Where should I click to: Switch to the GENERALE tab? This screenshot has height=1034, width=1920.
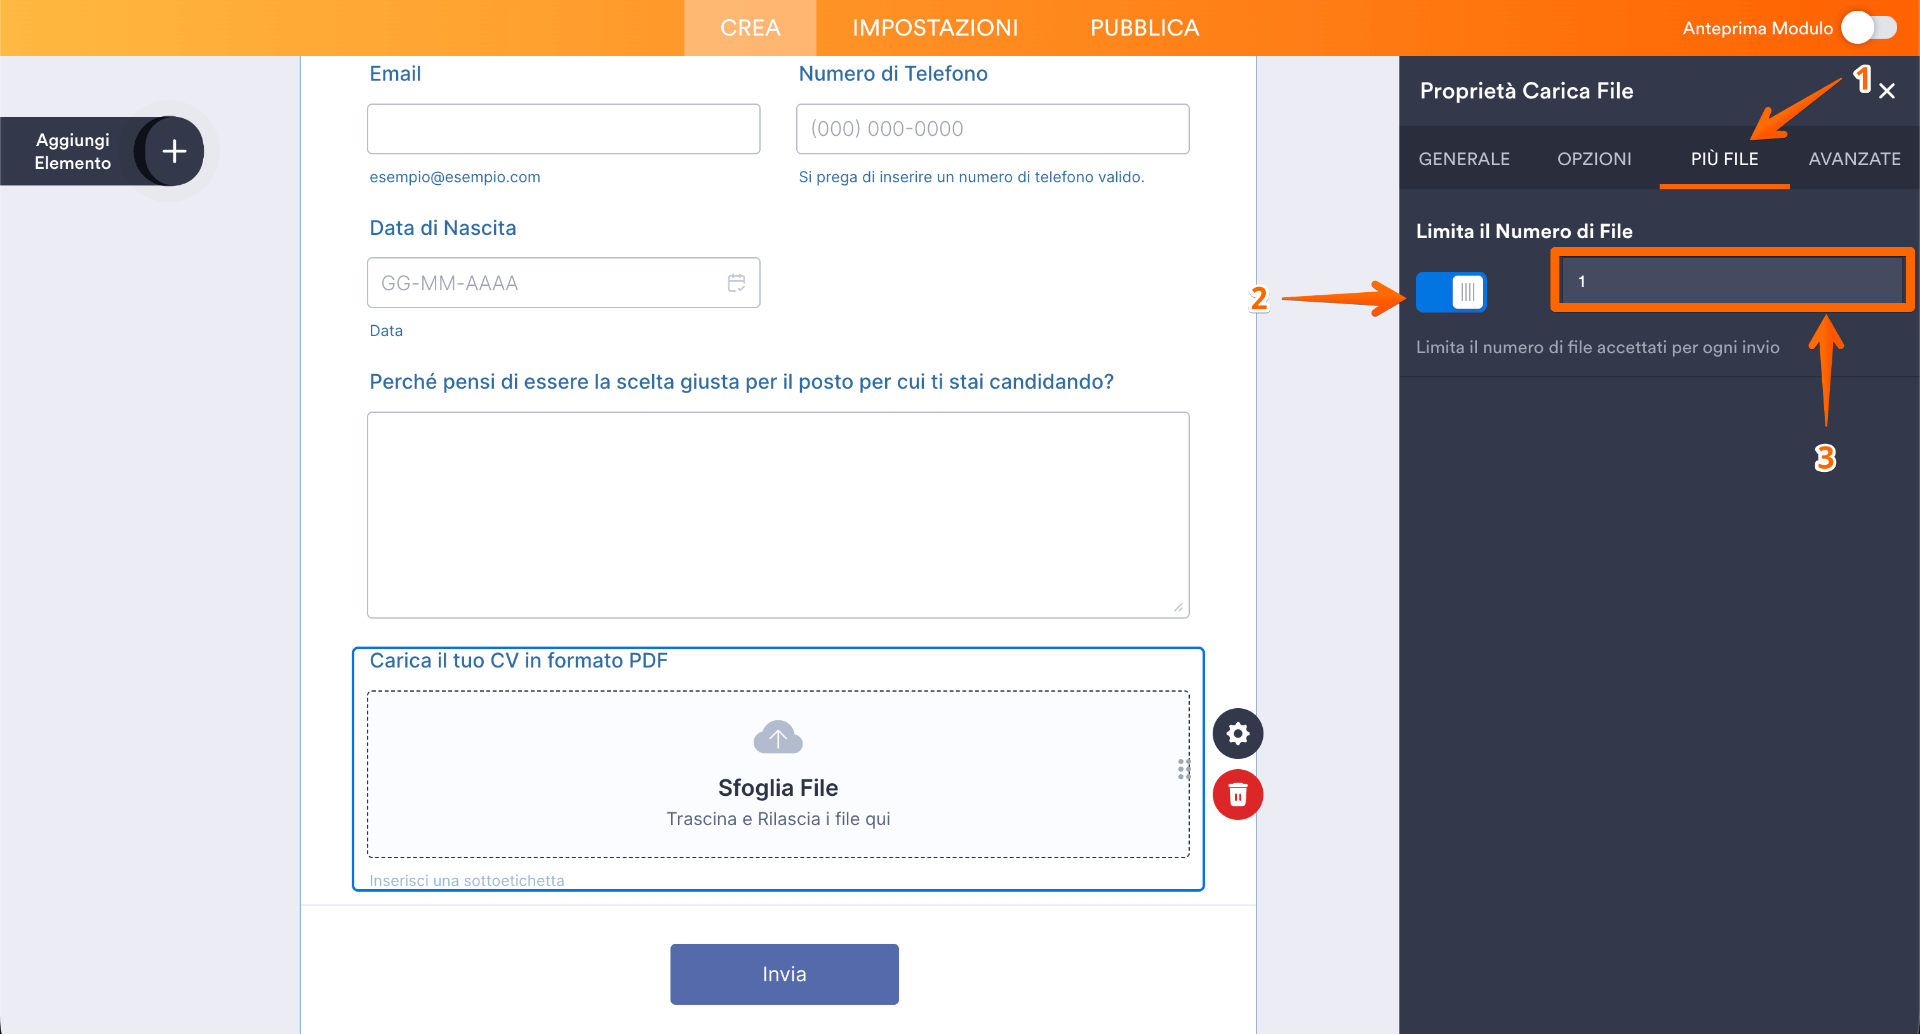pyautogui.click(x=1463, y=158)
